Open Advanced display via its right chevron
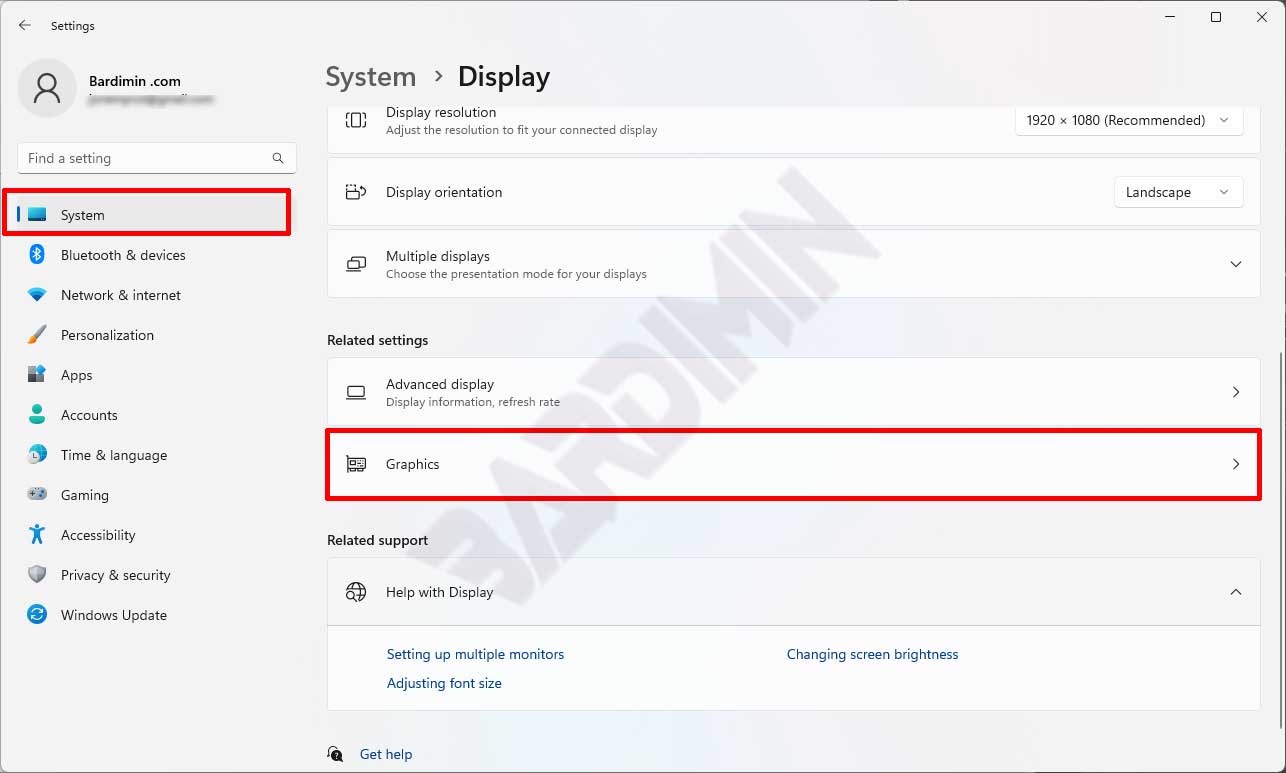 pos(1236,392)
